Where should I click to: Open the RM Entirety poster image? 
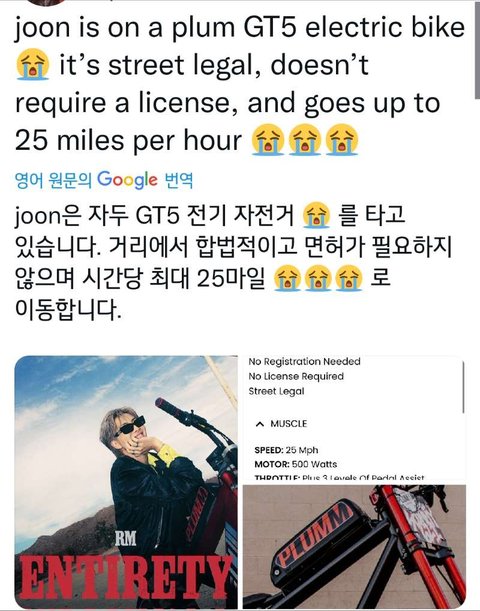pos(126,482)
